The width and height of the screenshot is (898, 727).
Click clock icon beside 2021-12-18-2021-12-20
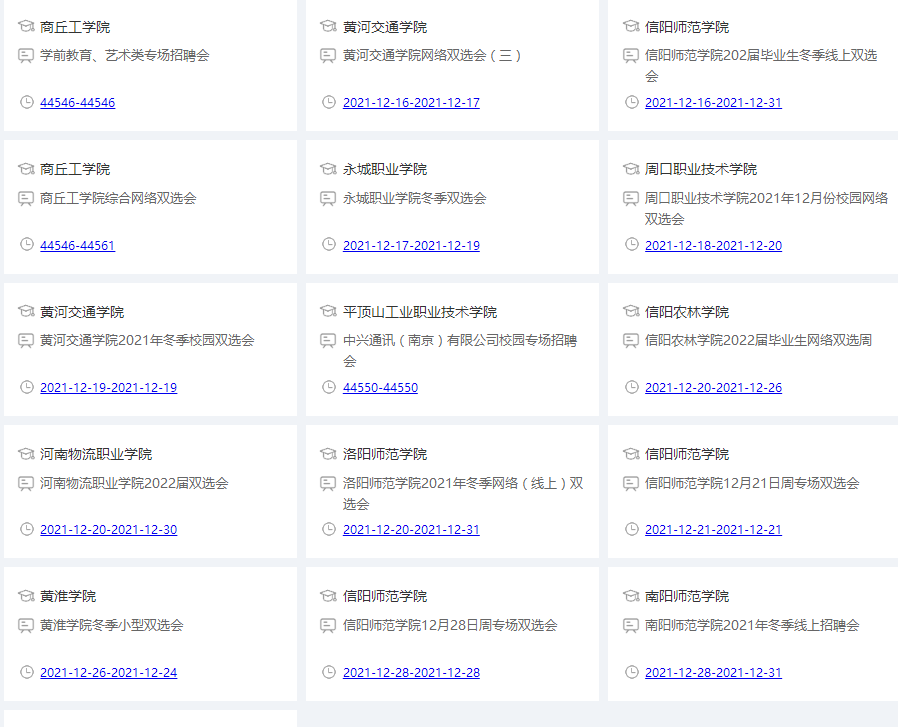click(x=631, y=245)
